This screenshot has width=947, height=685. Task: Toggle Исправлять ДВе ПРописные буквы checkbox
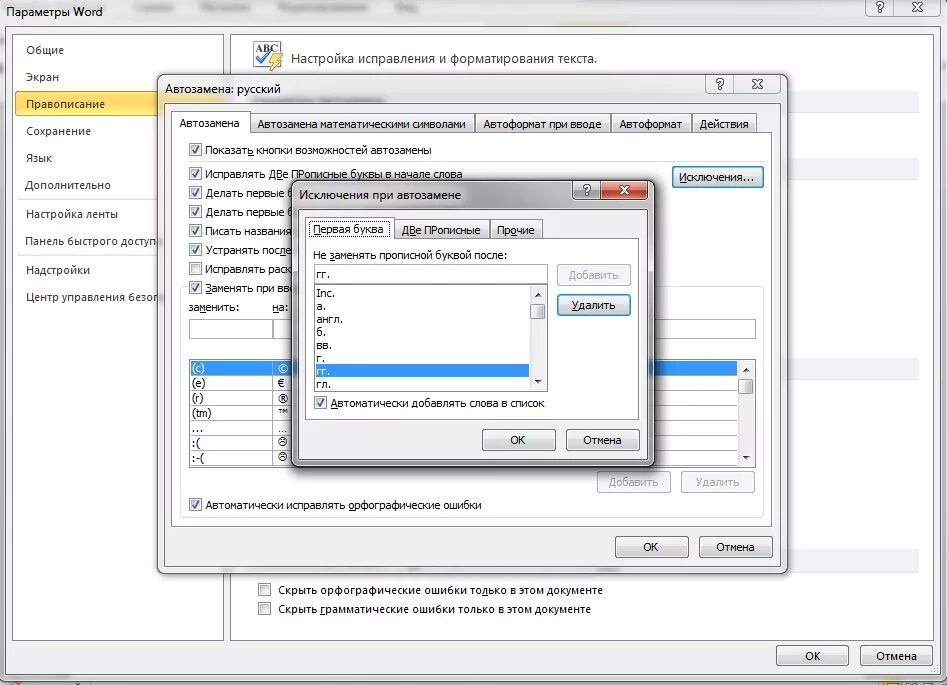[195, 173]
